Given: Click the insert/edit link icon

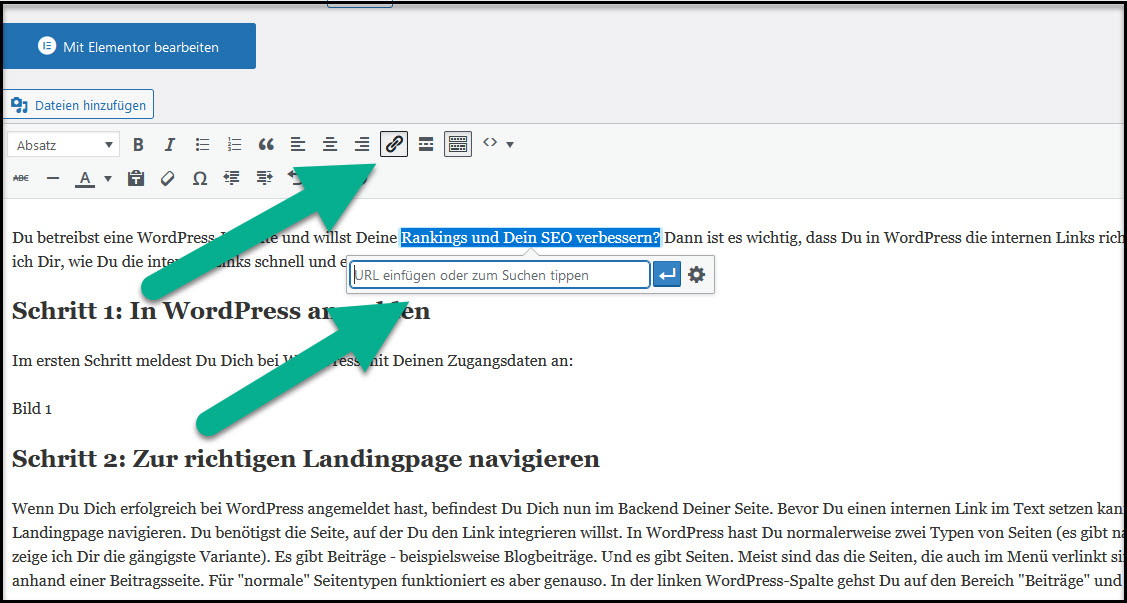Looking at the screenshot, I should pyautogui.click(x=394, y=144).
